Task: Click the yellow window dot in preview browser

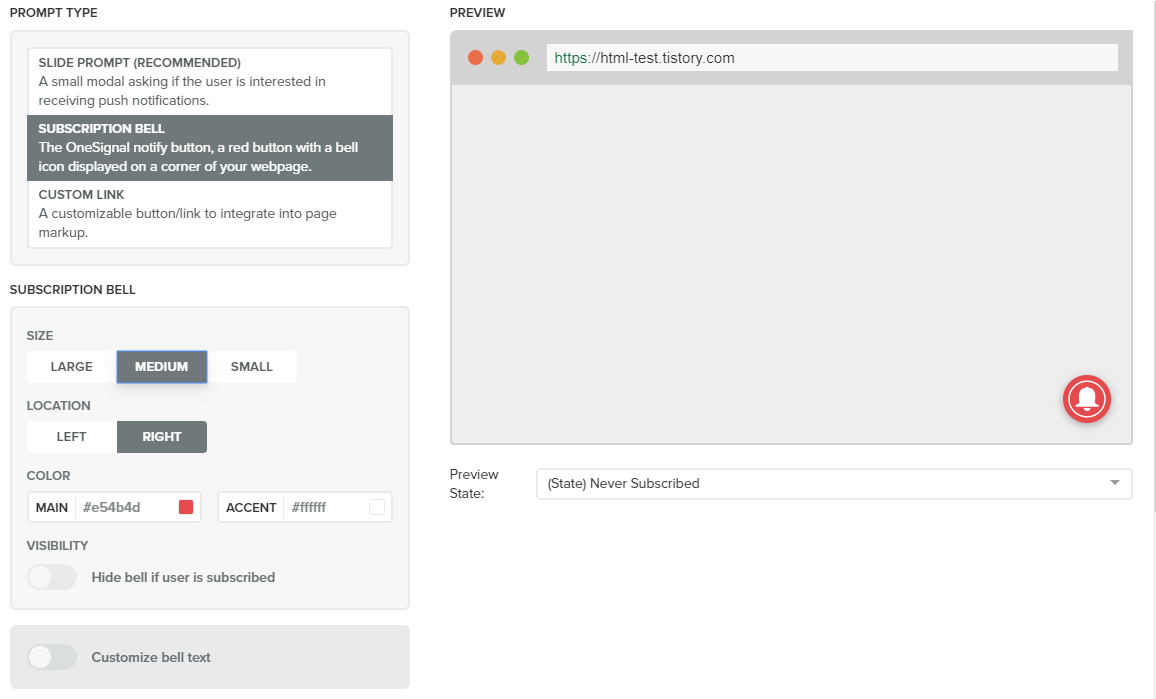Action: 499,58
